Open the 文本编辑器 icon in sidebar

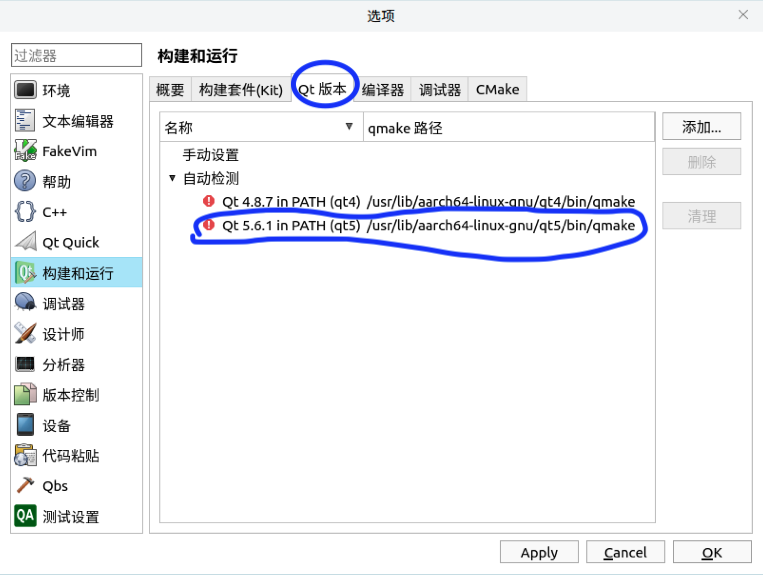25,121
